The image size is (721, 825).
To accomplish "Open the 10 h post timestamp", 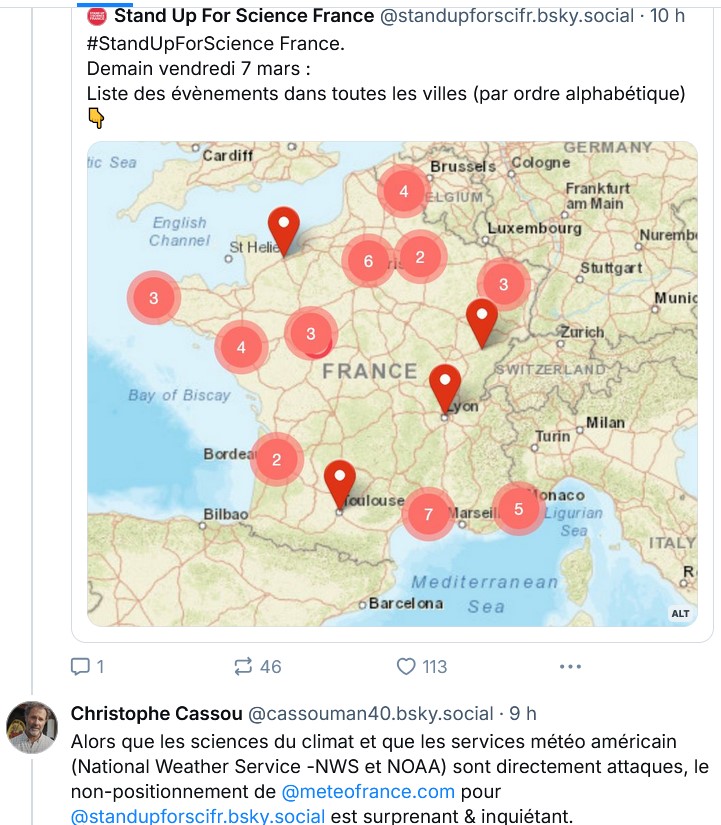I will click(x=667, y=16).
